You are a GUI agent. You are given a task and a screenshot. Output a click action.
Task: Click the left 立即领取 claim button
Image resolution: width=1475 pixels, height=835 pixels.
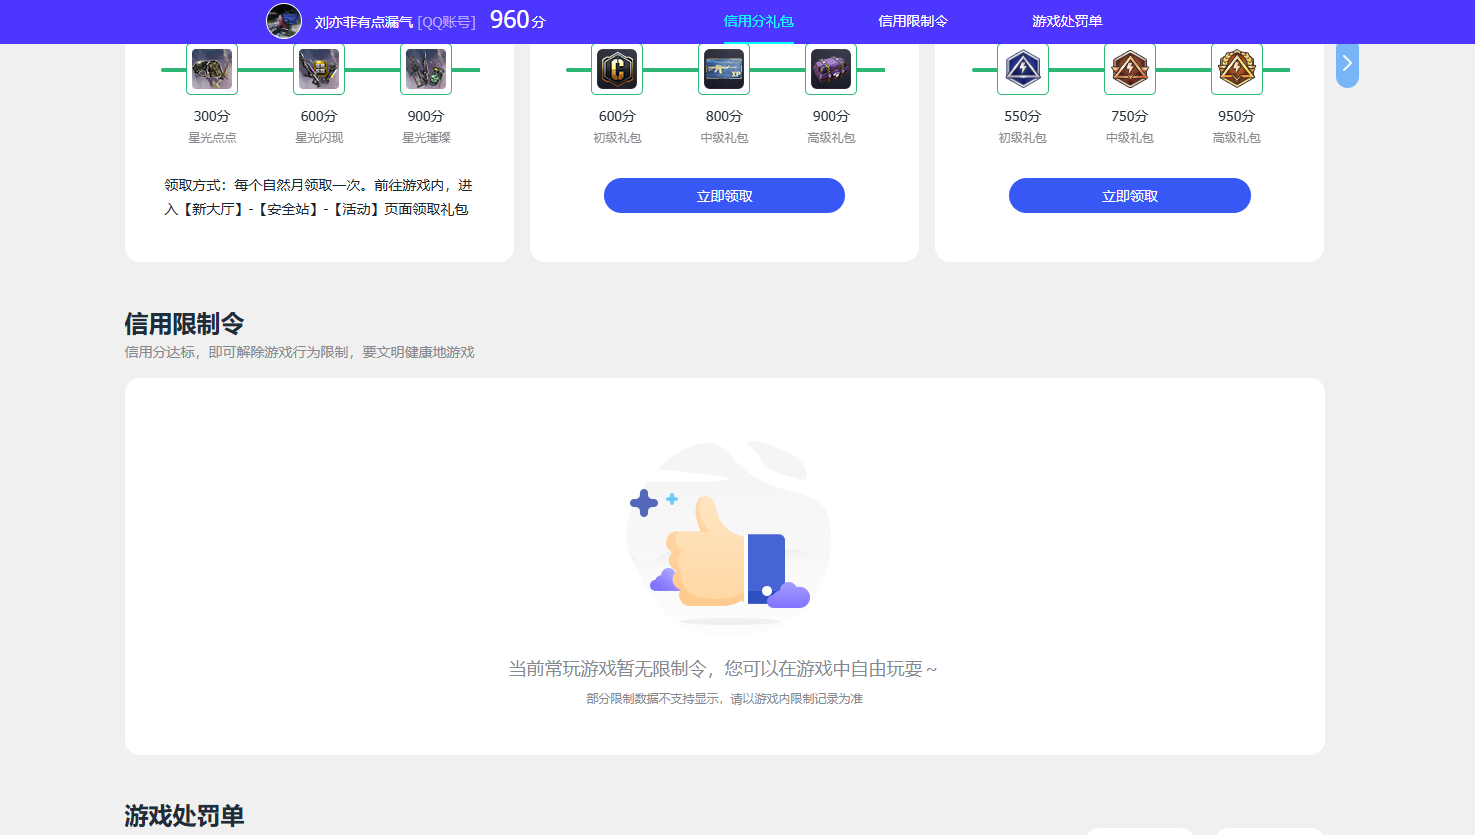[724, 195]
